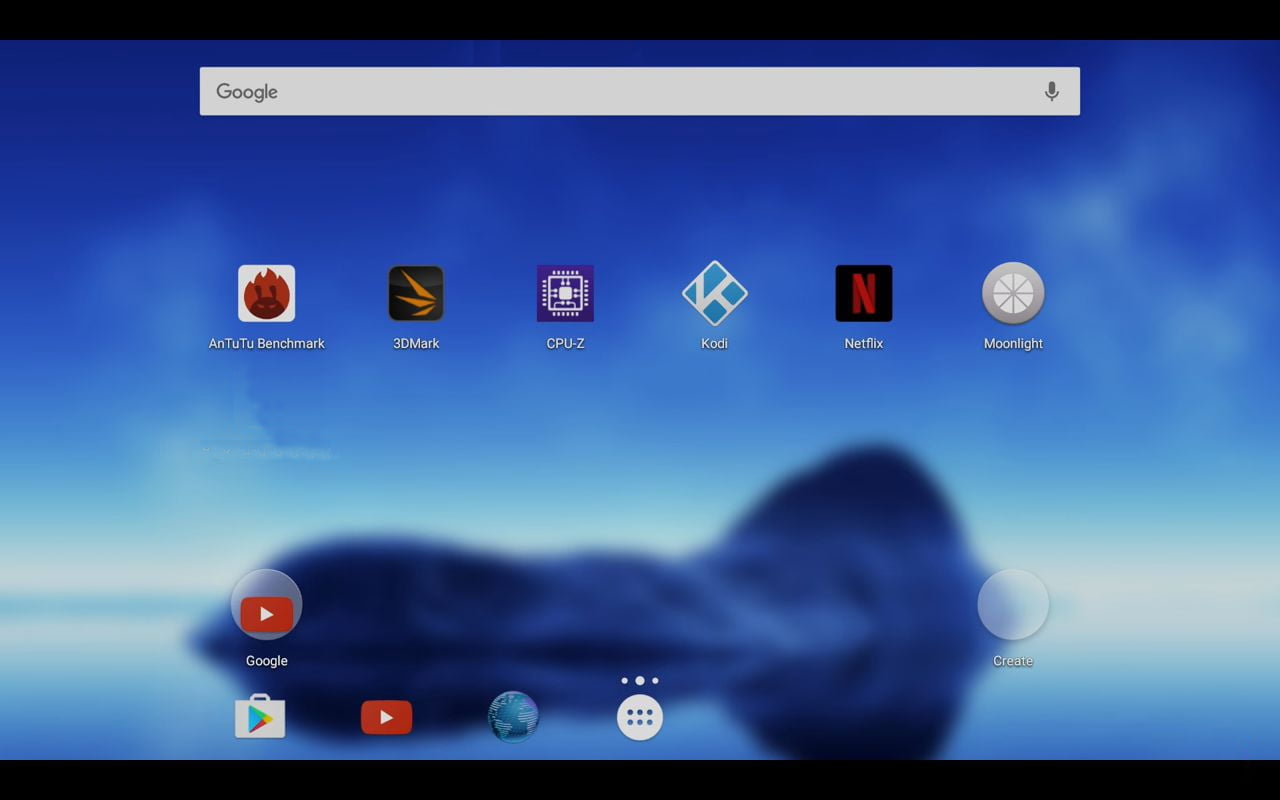Click the CPU-Z label

click(565, 343)
